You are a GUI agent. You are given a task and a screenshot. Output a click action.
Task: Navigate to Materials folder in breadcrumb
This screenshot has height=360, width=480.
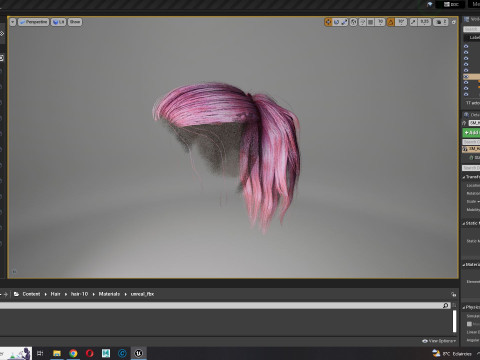pyautogui.click(x=109, y=294)
